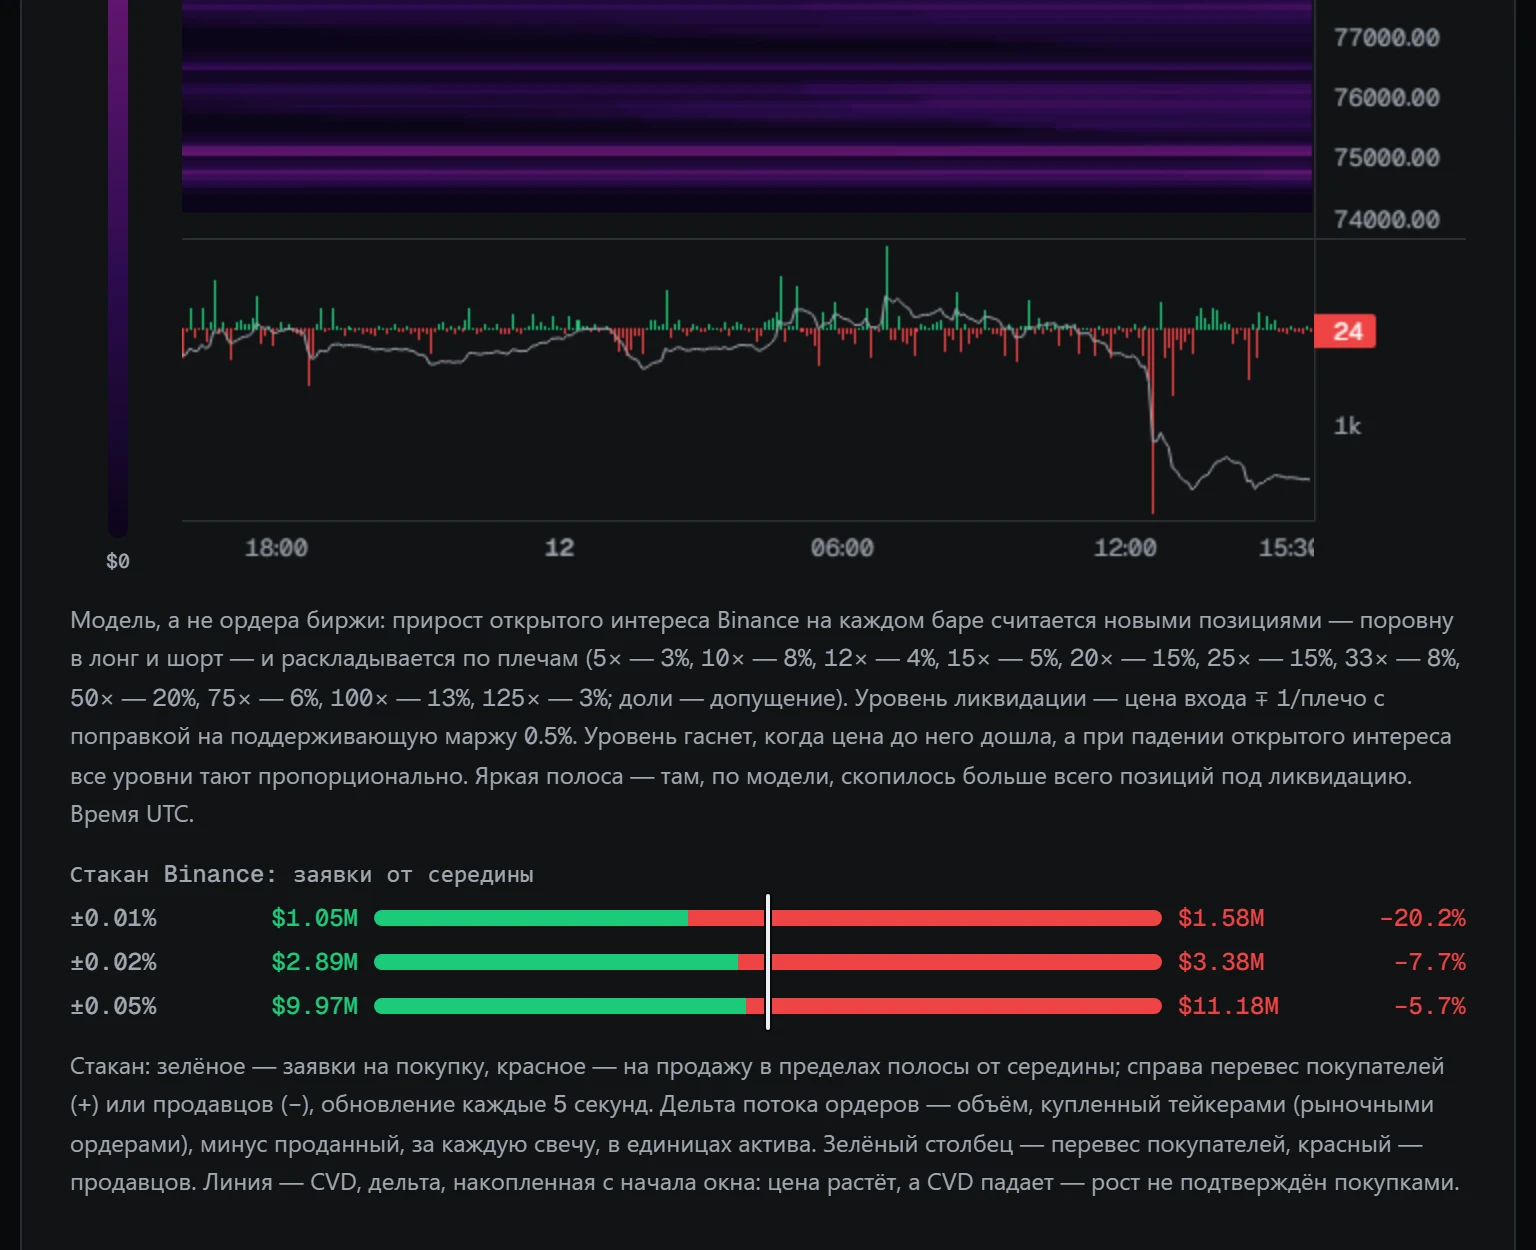The image size is (1536, 1250).
Task: Click the $9.97M bid volume value
Action: click(x=314, y=1006)
